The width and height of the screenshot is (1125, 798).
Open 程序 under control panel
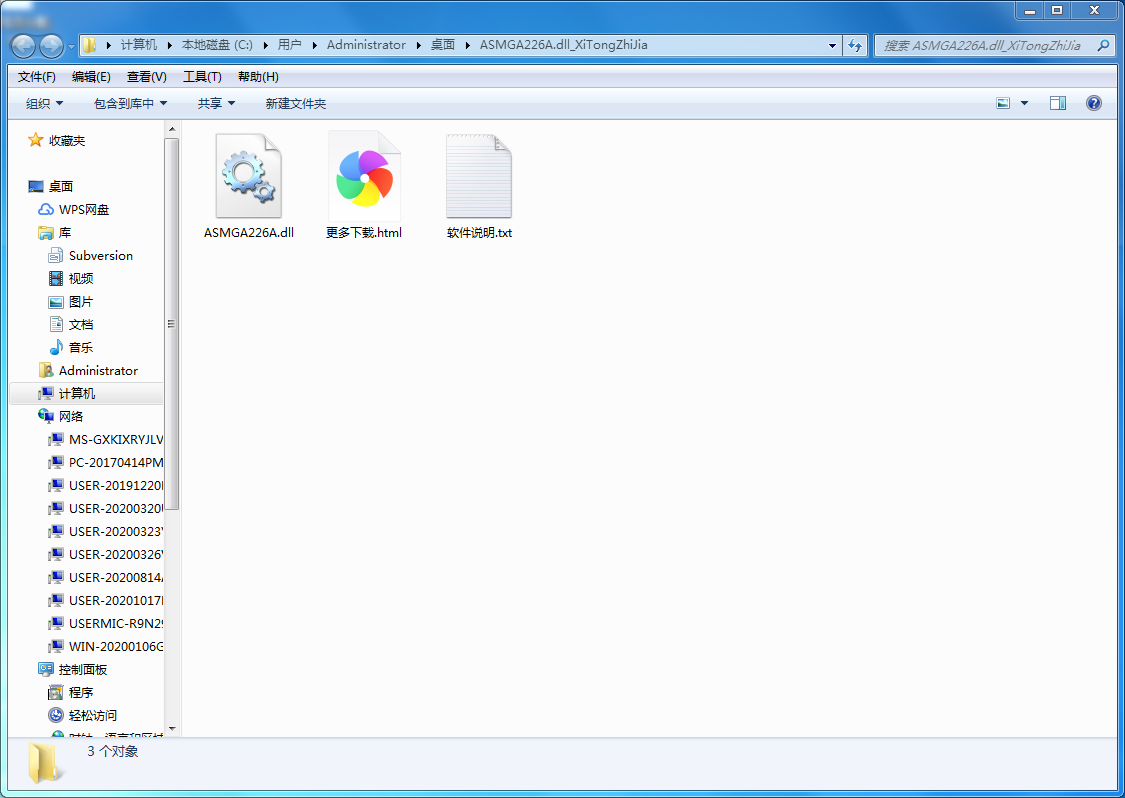[x=81, y=692]
